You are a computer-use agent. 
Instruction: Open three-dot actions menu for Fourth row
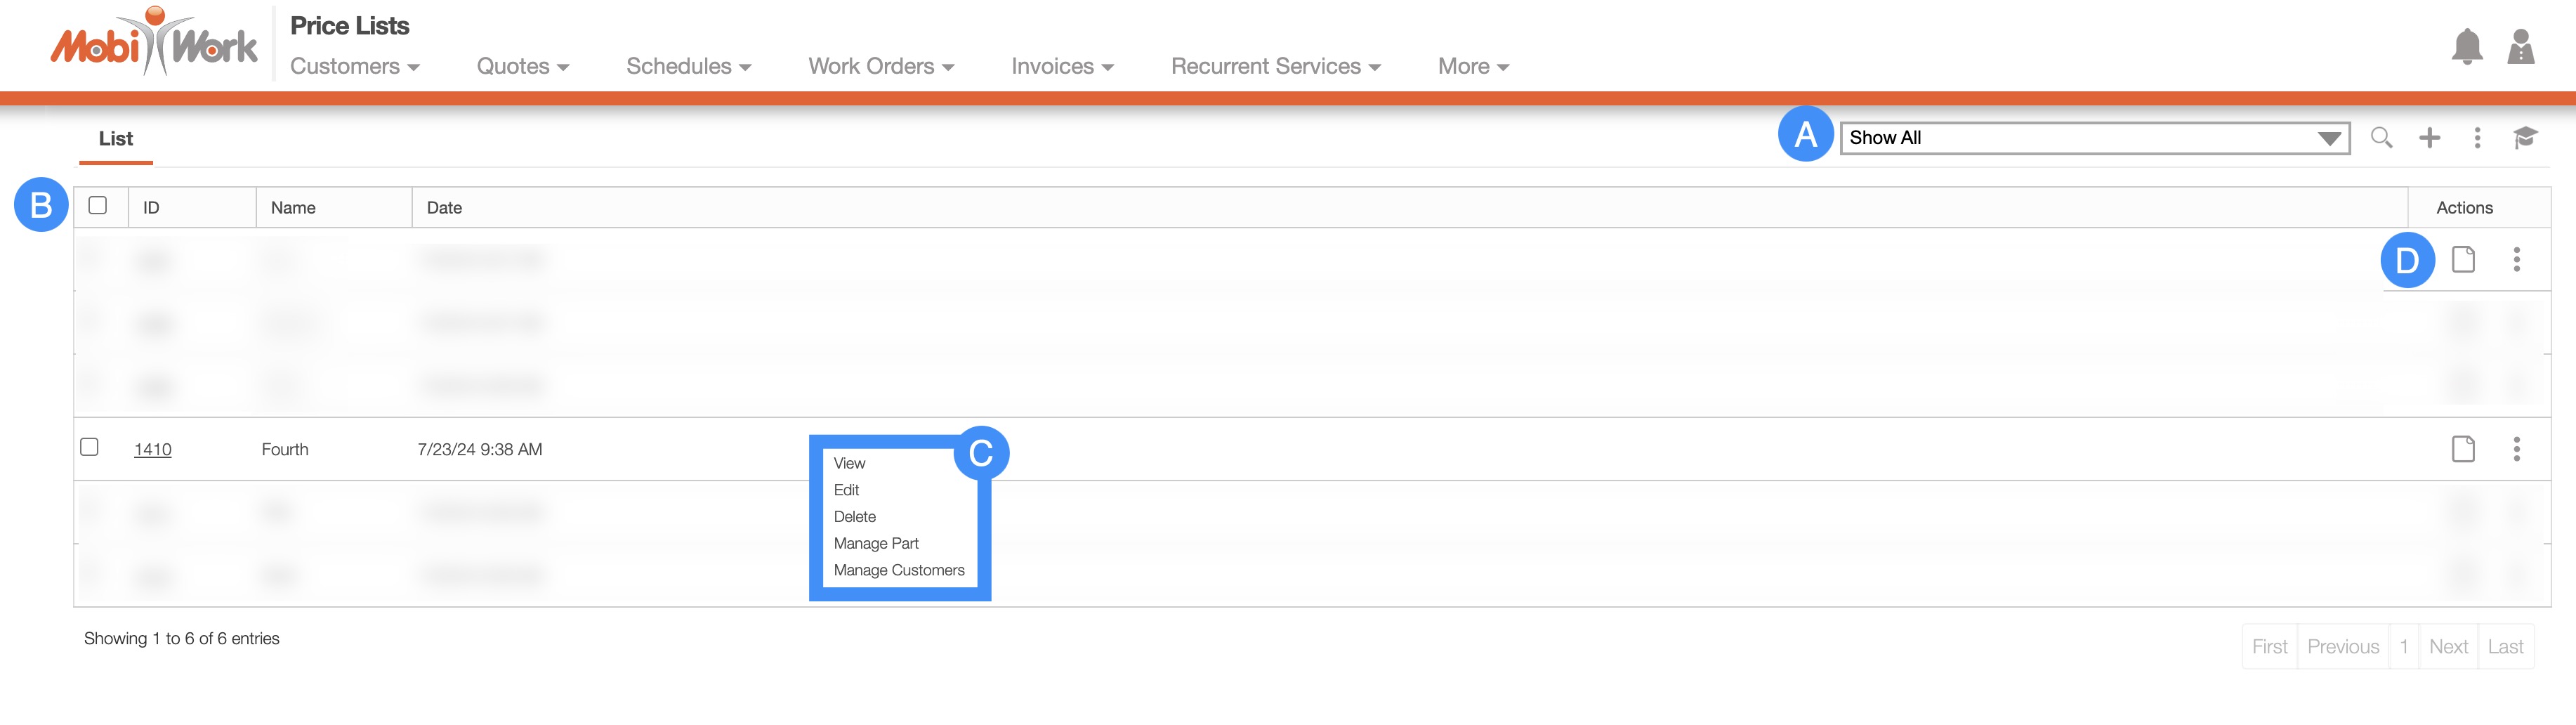click(x=2516, y=449)
